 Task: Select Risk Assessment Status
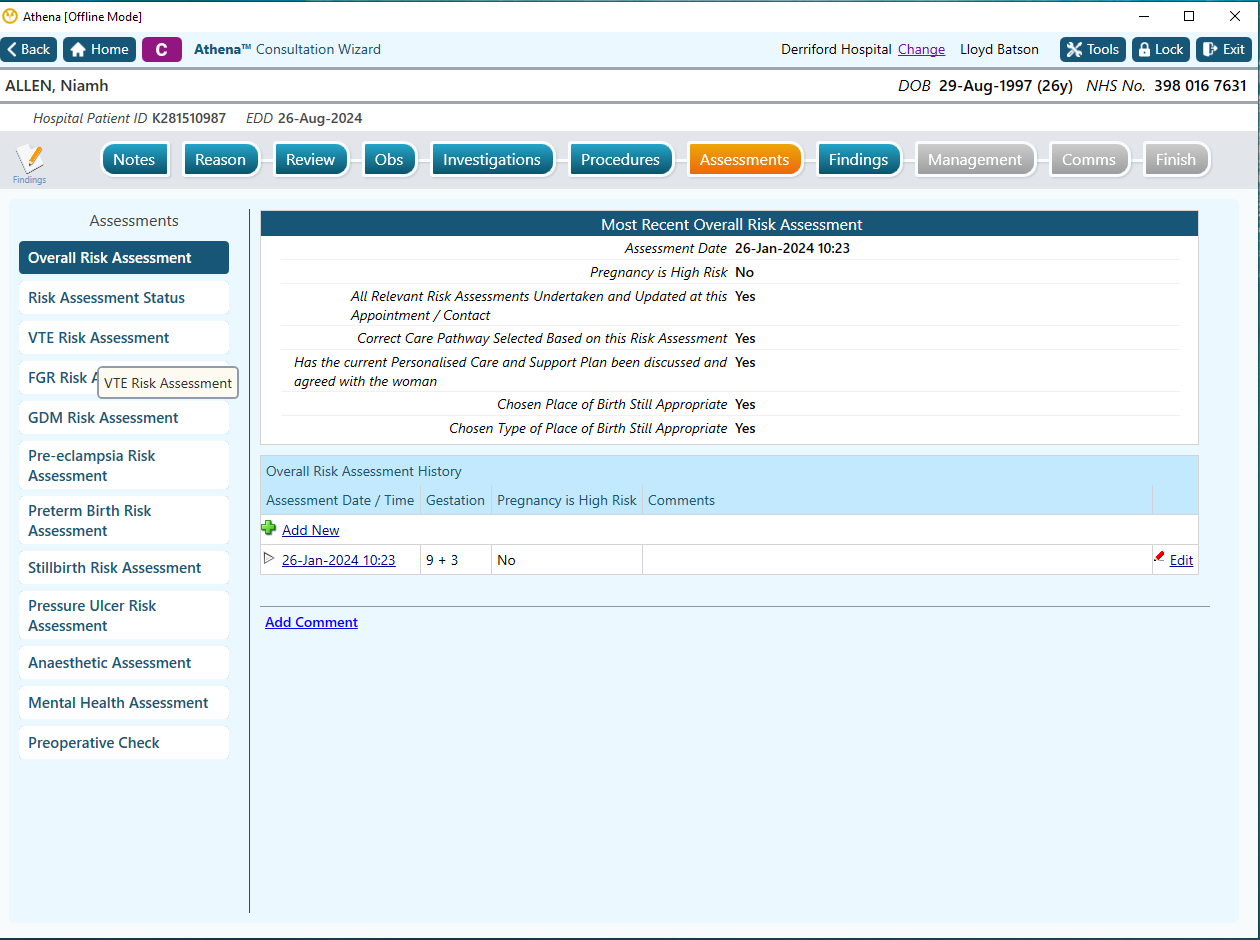124,298
